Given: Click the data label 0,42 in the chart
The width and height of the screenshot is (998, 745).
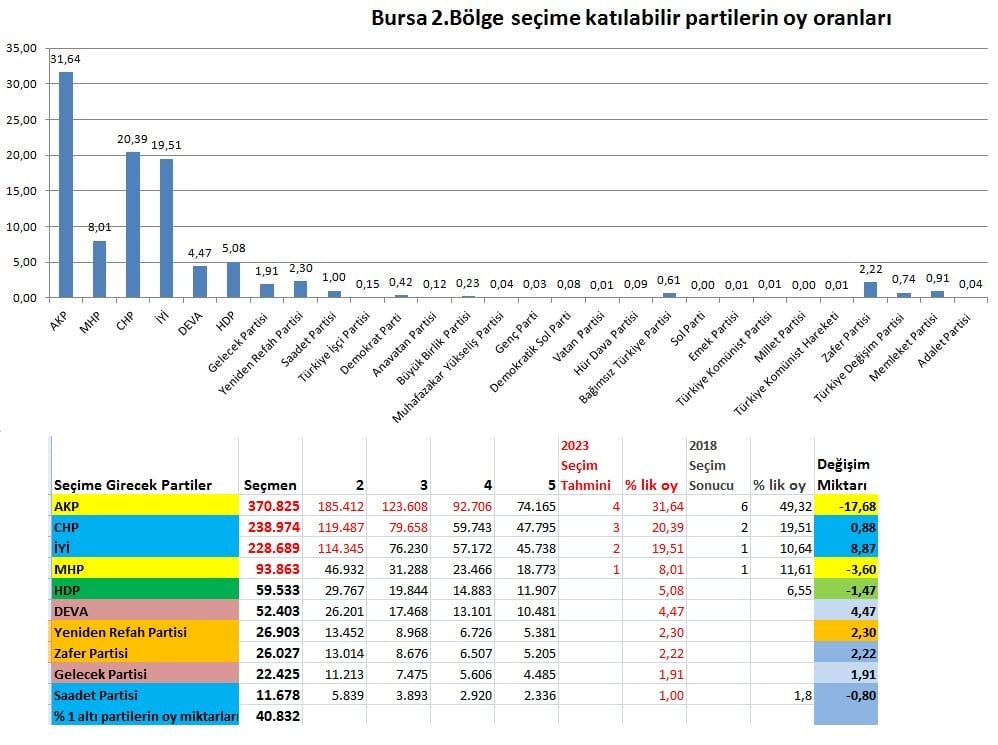Looking at the screenshot, I should coord(401,282).
